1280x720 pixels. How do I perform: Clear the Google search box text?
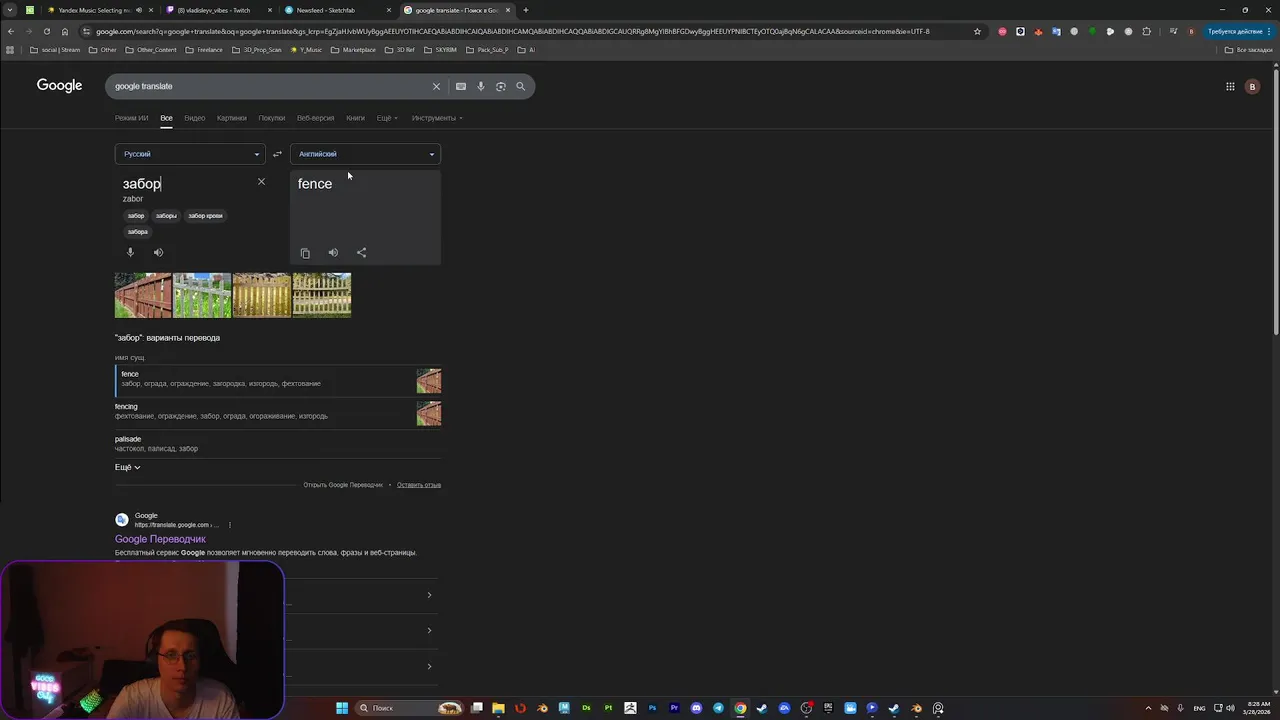tap(436, 86)
